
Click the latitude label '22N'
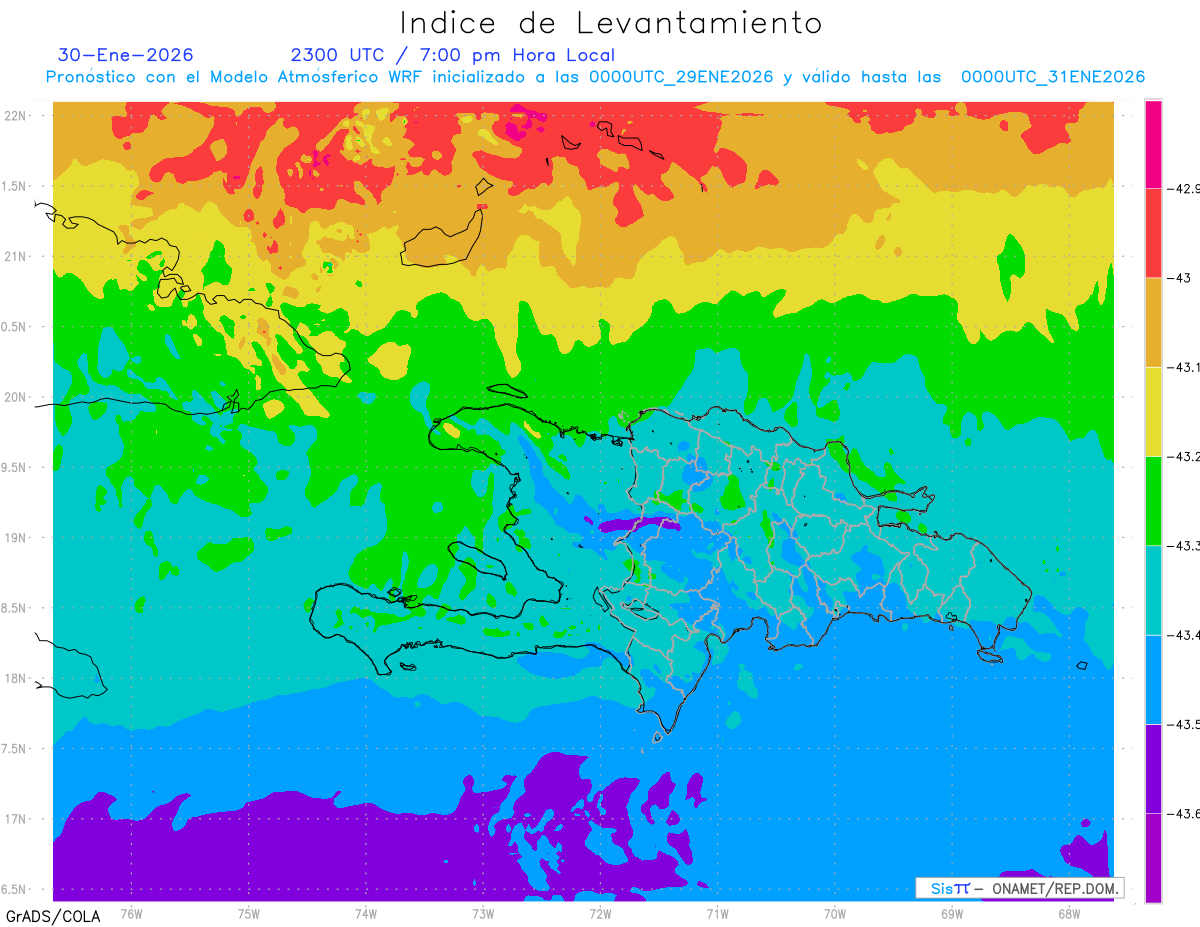coord(17,115)
